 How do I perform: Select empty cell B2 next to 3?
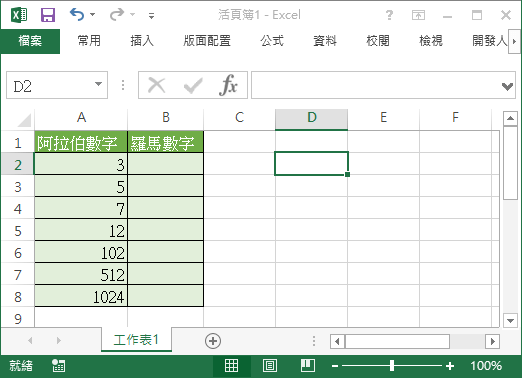tap(166, 165)
